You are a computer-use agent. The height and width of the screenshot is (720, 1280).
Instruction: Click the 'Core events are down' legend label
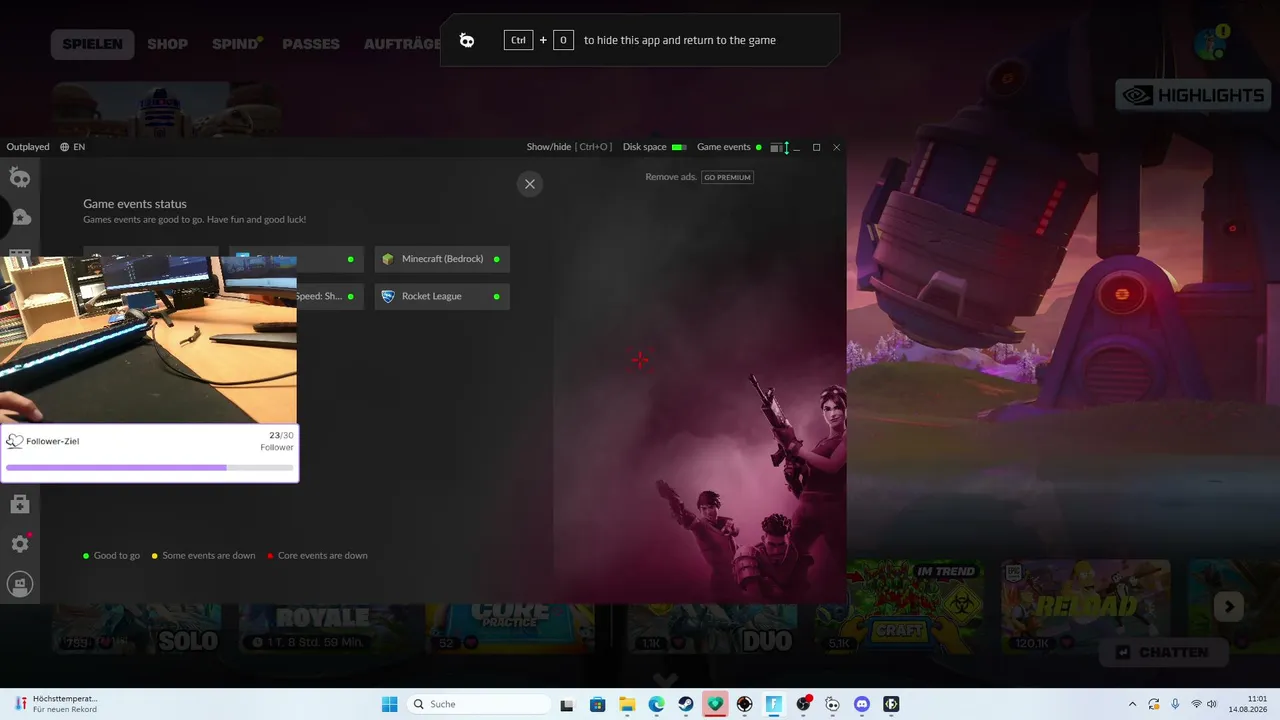[x=323, y=556]
